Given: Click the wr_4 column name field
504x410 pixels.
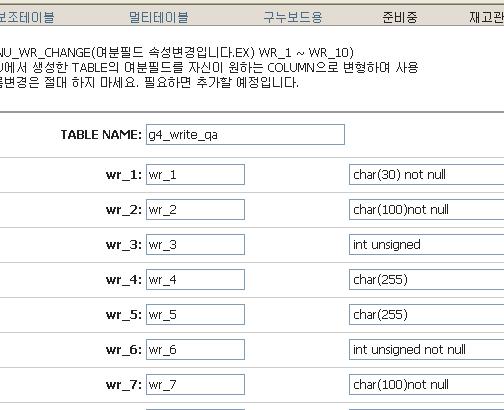Looking at the screenshot, I should click(x=195, y=279).
